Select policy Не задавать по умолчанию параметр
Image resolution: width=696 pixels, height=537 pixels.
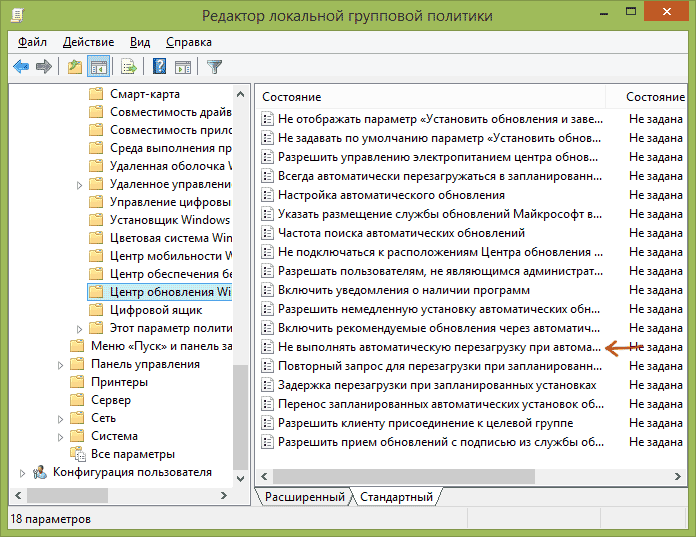tap(439, 138)
